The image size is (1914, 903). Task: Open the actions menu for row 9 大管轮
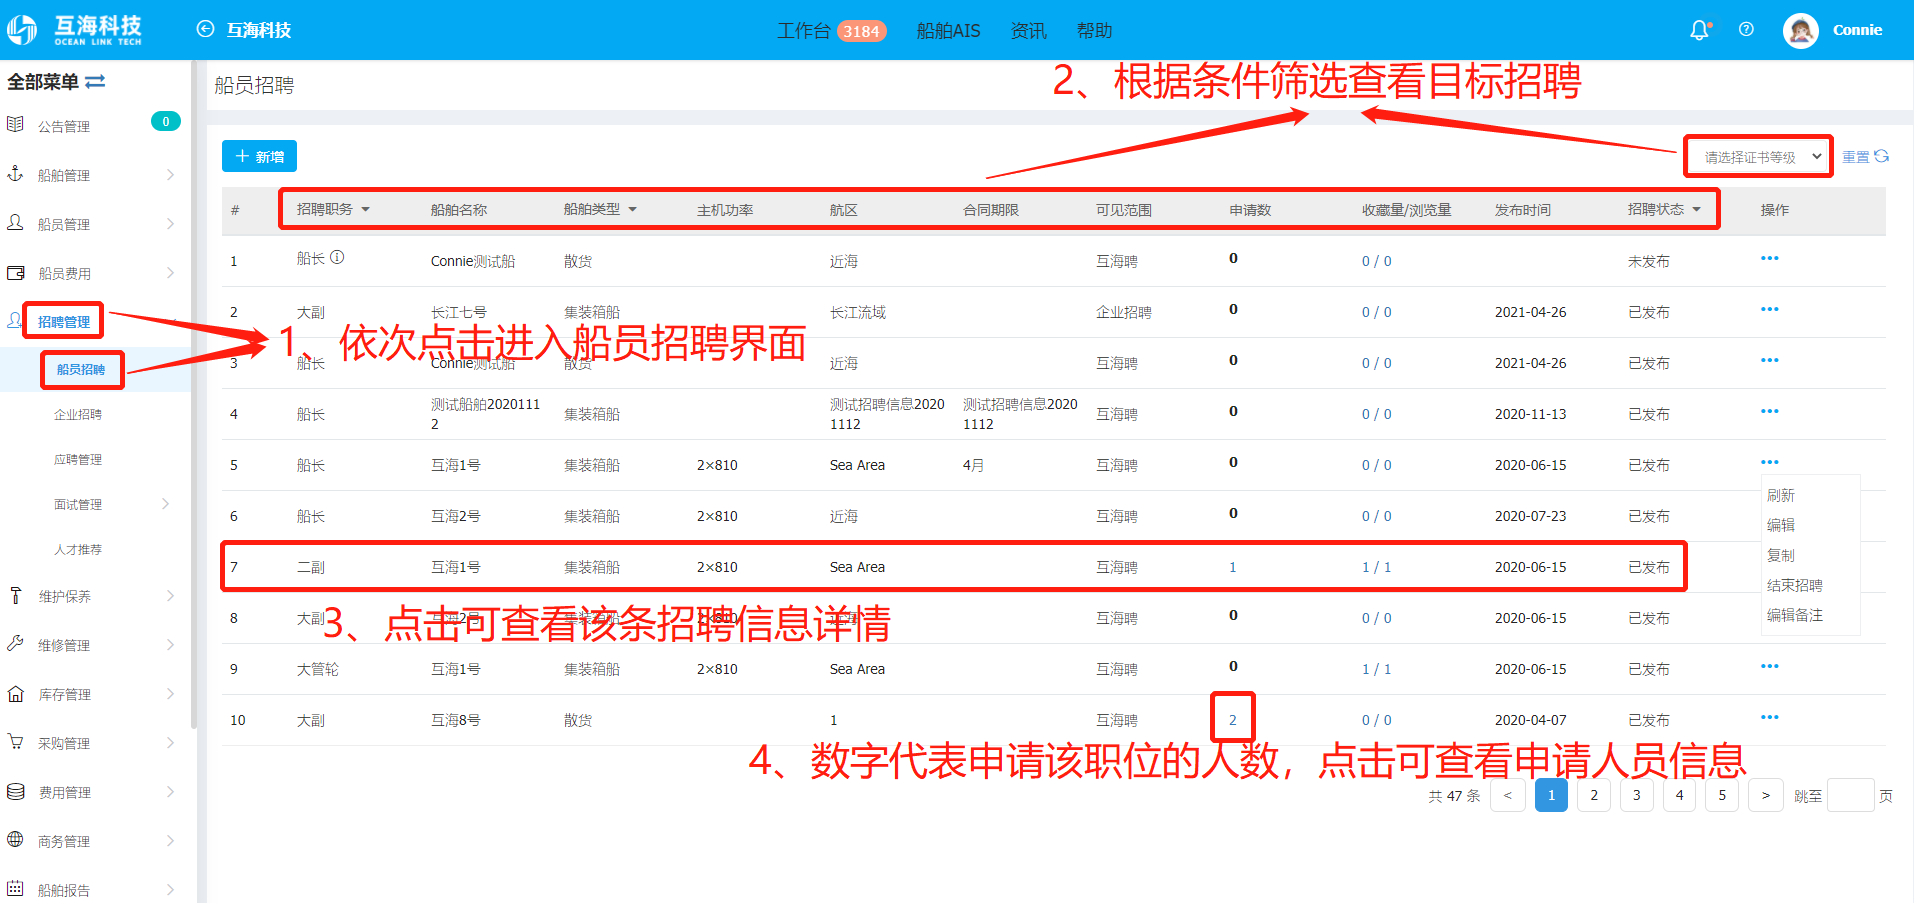[x=1769, y=666]
